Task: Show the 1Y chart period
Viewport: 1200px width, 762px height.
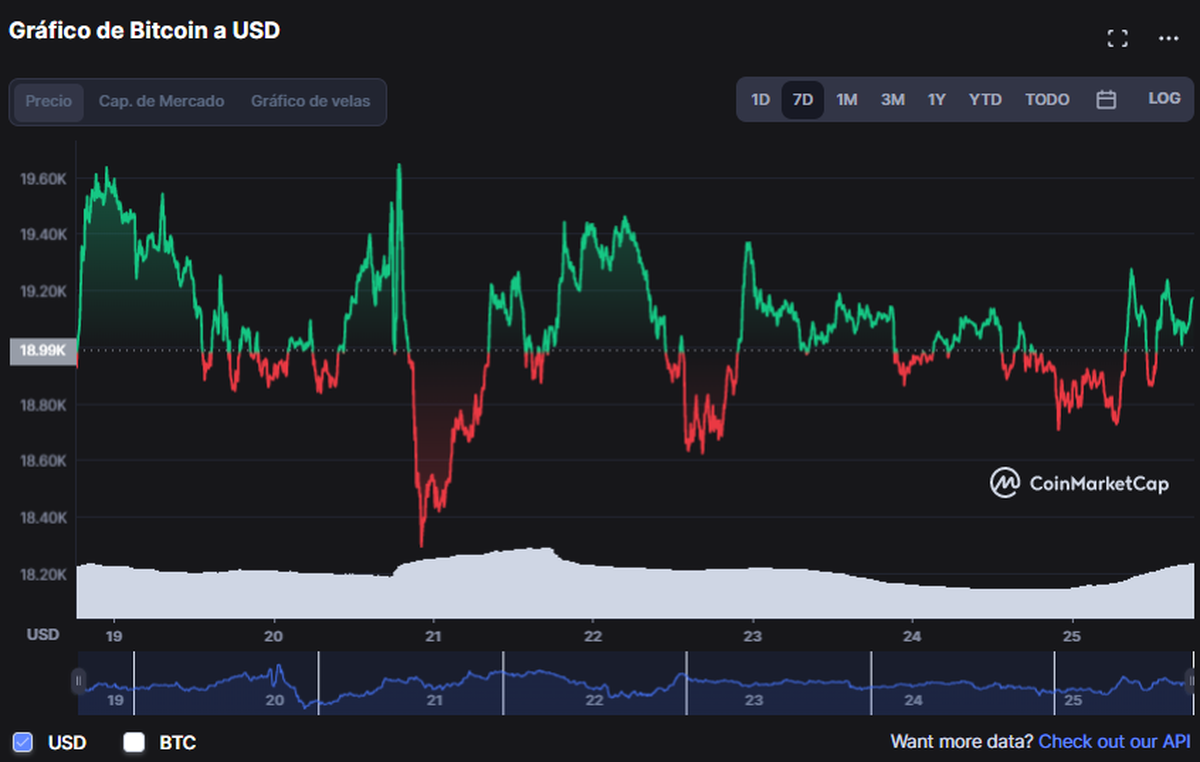Action: [936, 99]
